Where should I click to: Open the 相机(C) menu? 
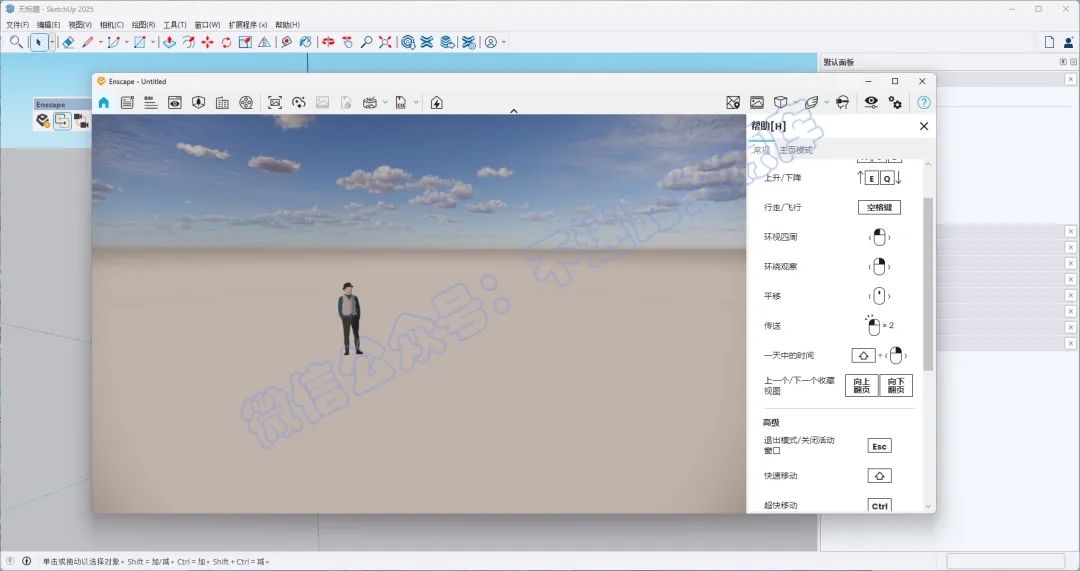coord(112,25)
